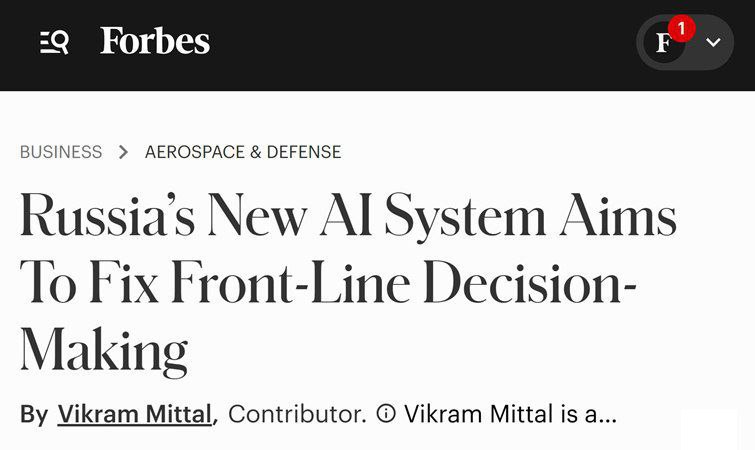Image resolution: width=755 pixels, height=450 pixels.
Task: Open Vikram Mittal's author page link
Action: click(x=136, y=414)
